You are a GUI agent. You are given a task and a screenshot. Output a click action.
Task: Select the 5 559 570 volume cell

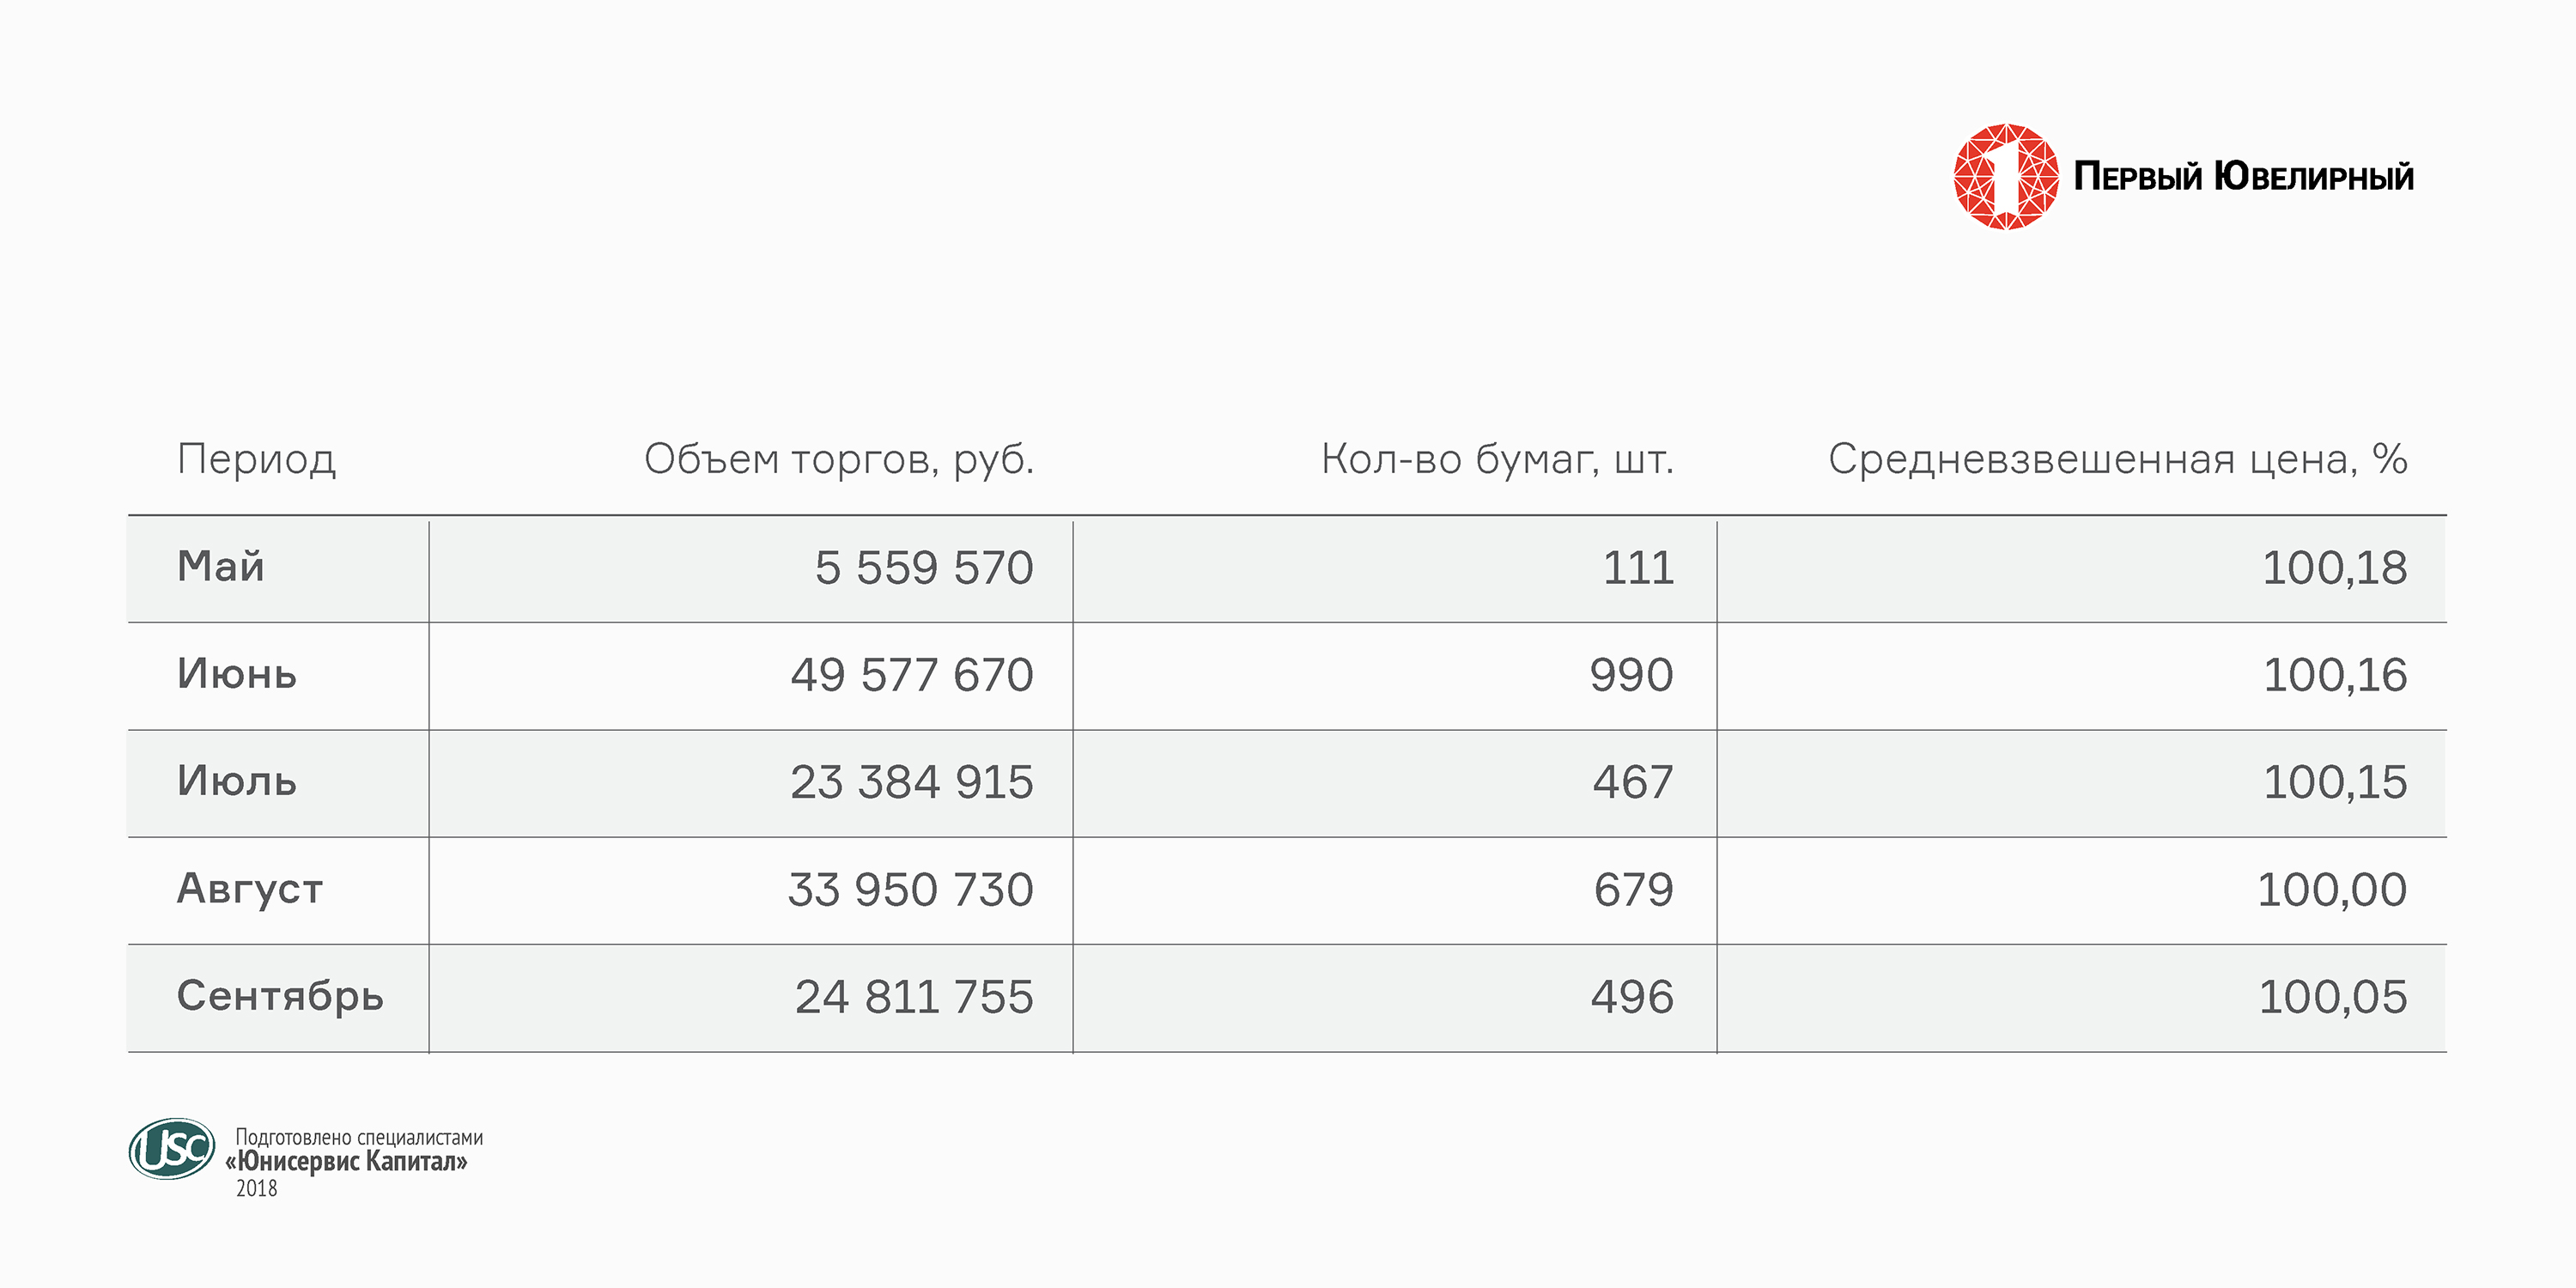(923, 568)
